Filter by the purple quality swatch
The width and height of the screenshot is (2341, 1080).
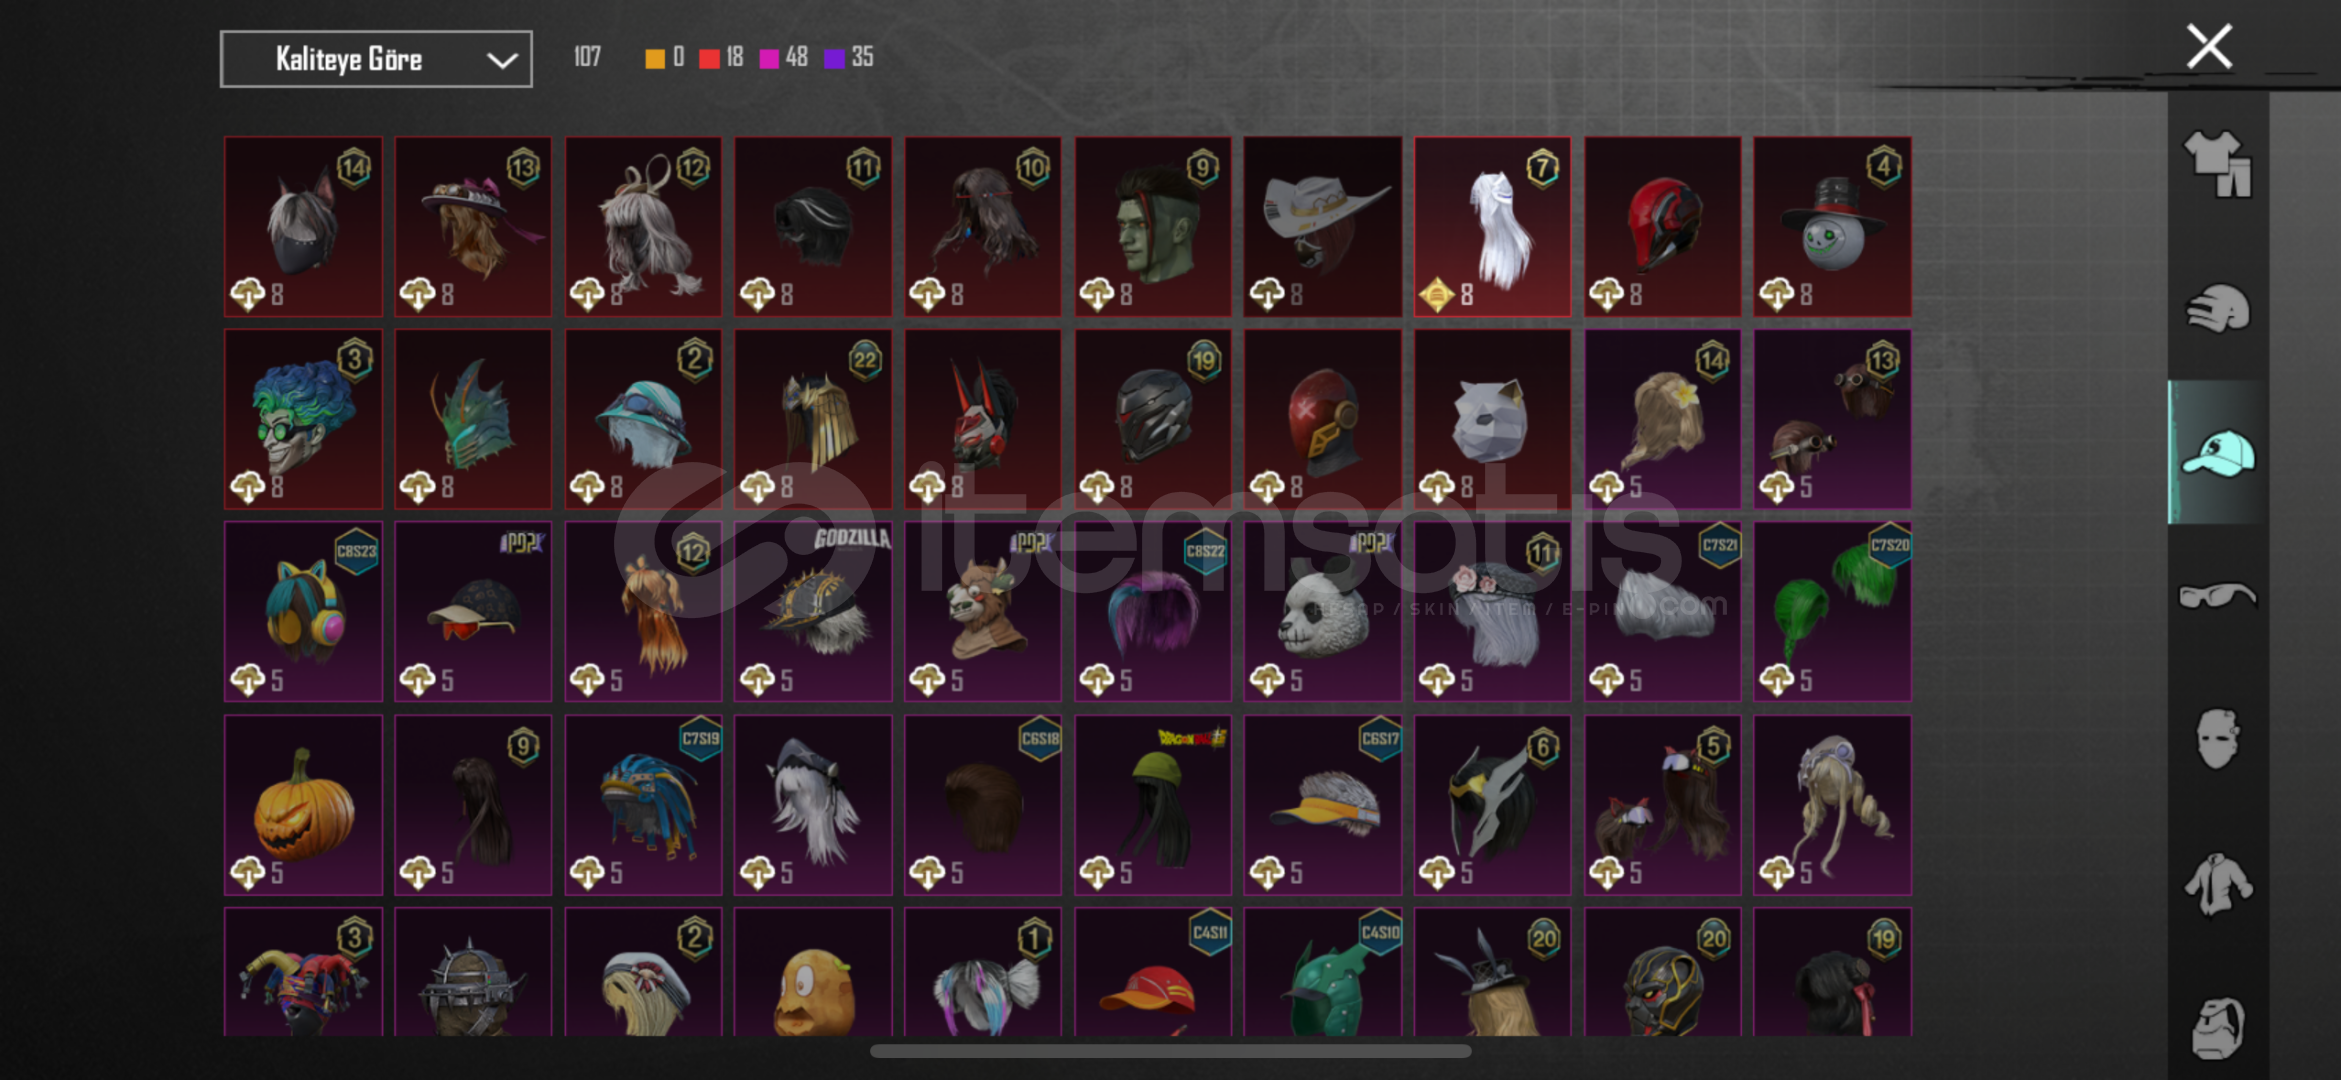tap(834, 58)
